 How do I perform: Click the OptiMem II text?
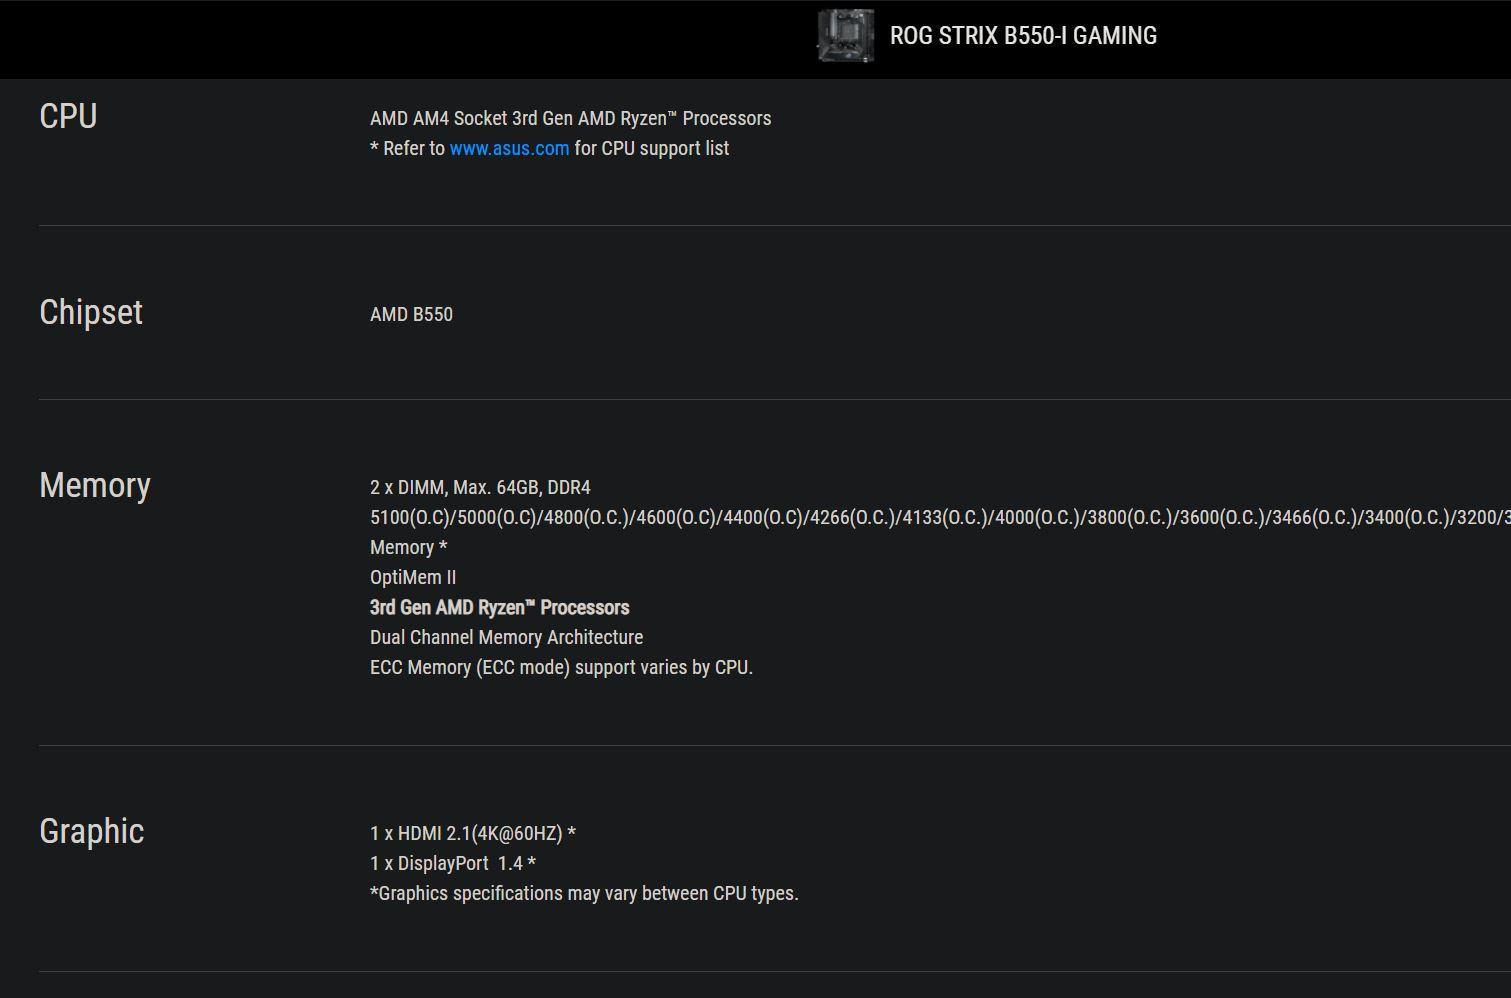413,577
